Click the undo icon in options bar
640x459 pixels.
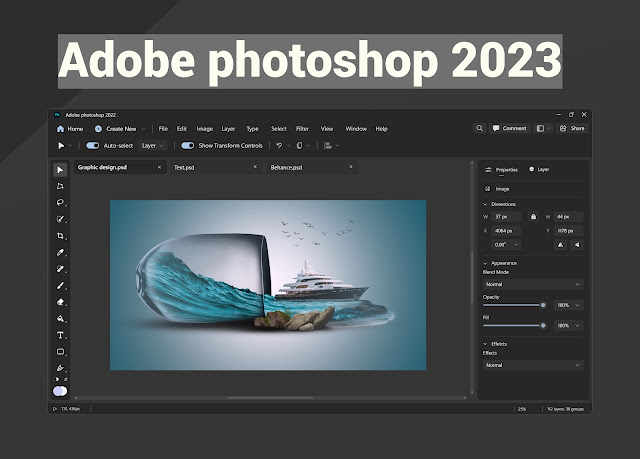tap(279, 146)
